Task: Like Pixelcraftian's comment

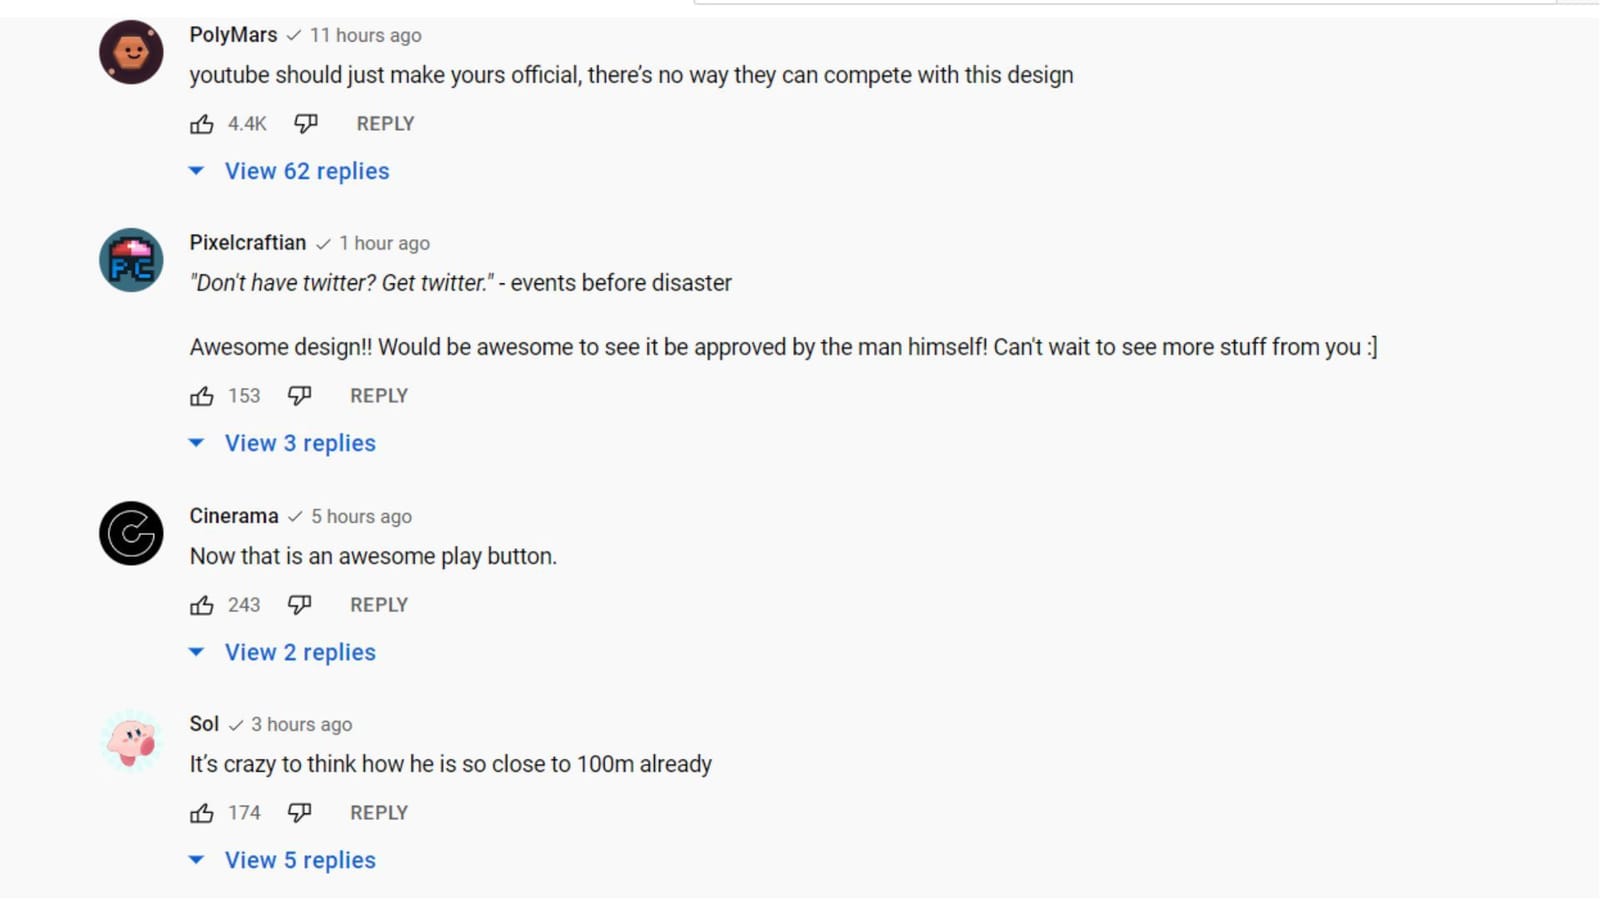Action: pyautogui.click(x=202, y=396)
